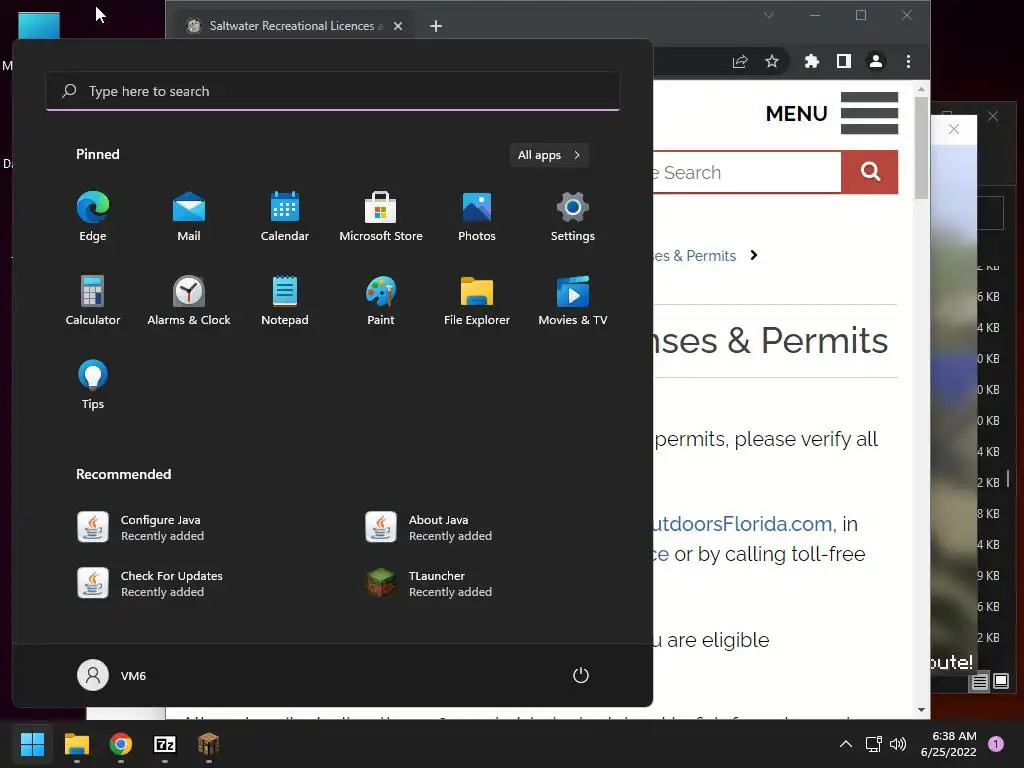Open Microsoft Store
Image resolution: width=1024 pixels, height=768 pixels.
(x=381, y=217)
